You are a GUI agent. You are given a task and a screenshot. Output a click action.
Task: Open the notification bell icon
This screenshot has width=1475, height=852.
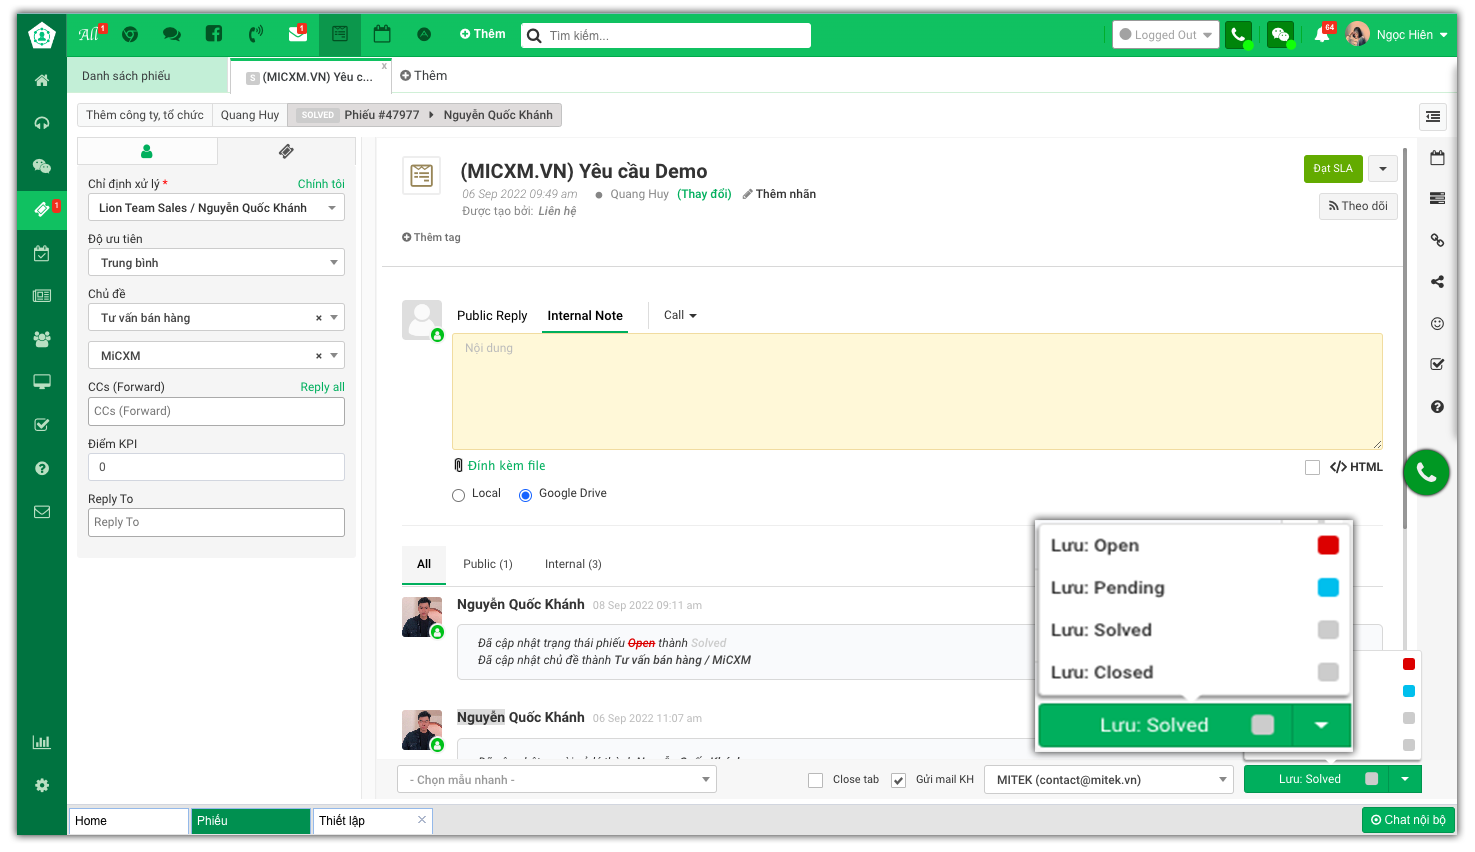click(1322, 35)
